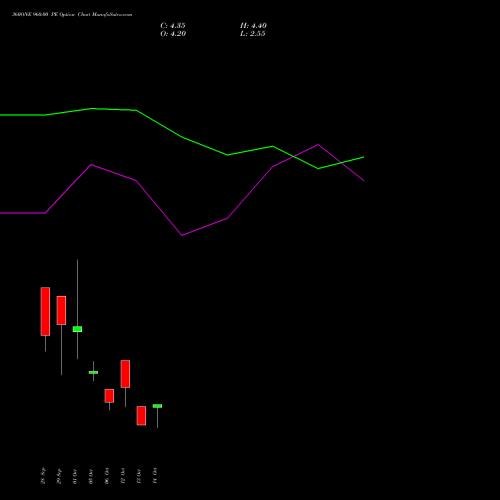Select the red candle above 29 Sep
Viewport: 500px width, 500px height.
coord(61,310)
